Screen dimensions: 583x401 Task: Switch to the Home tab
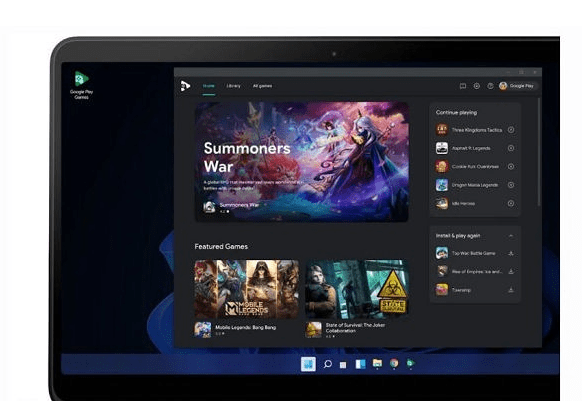[x=209, y=86]
